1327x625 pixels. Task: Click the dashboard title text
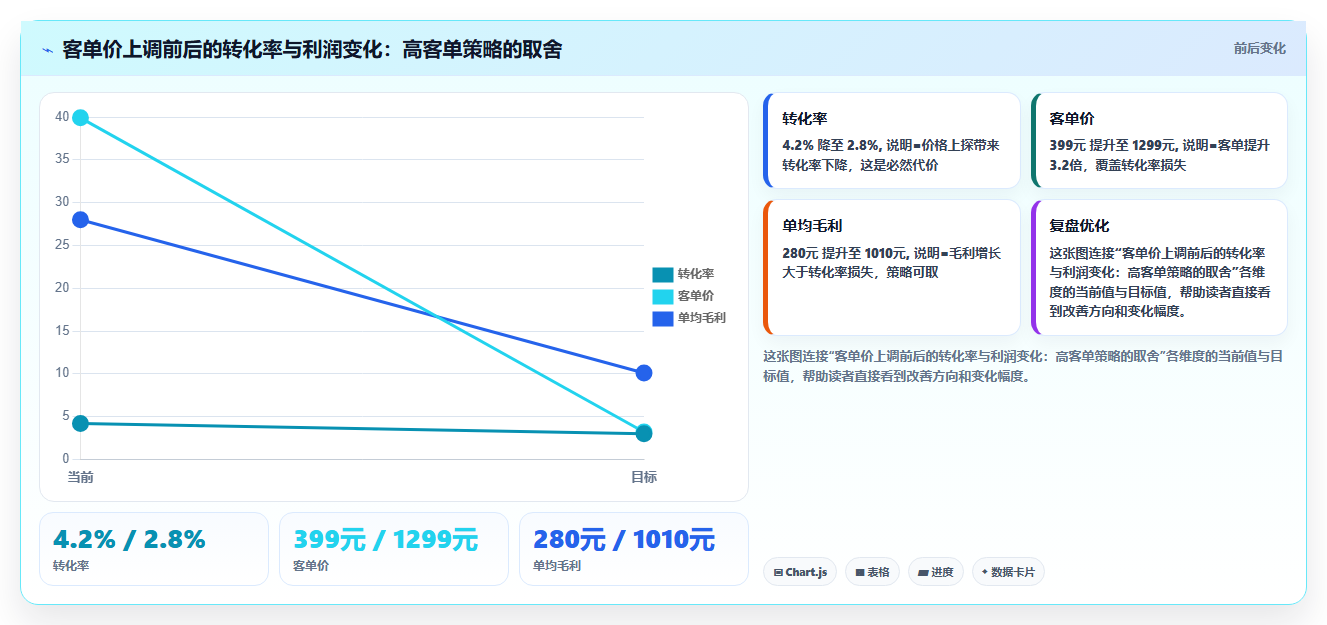(x=312, y=49)
